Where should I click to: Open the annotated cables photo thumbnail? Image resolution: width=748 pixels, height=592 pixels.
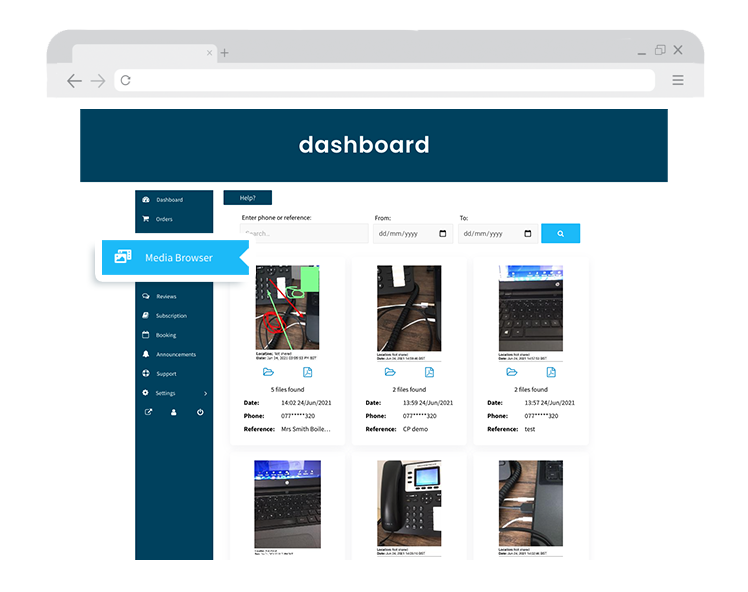coord(287,308)
